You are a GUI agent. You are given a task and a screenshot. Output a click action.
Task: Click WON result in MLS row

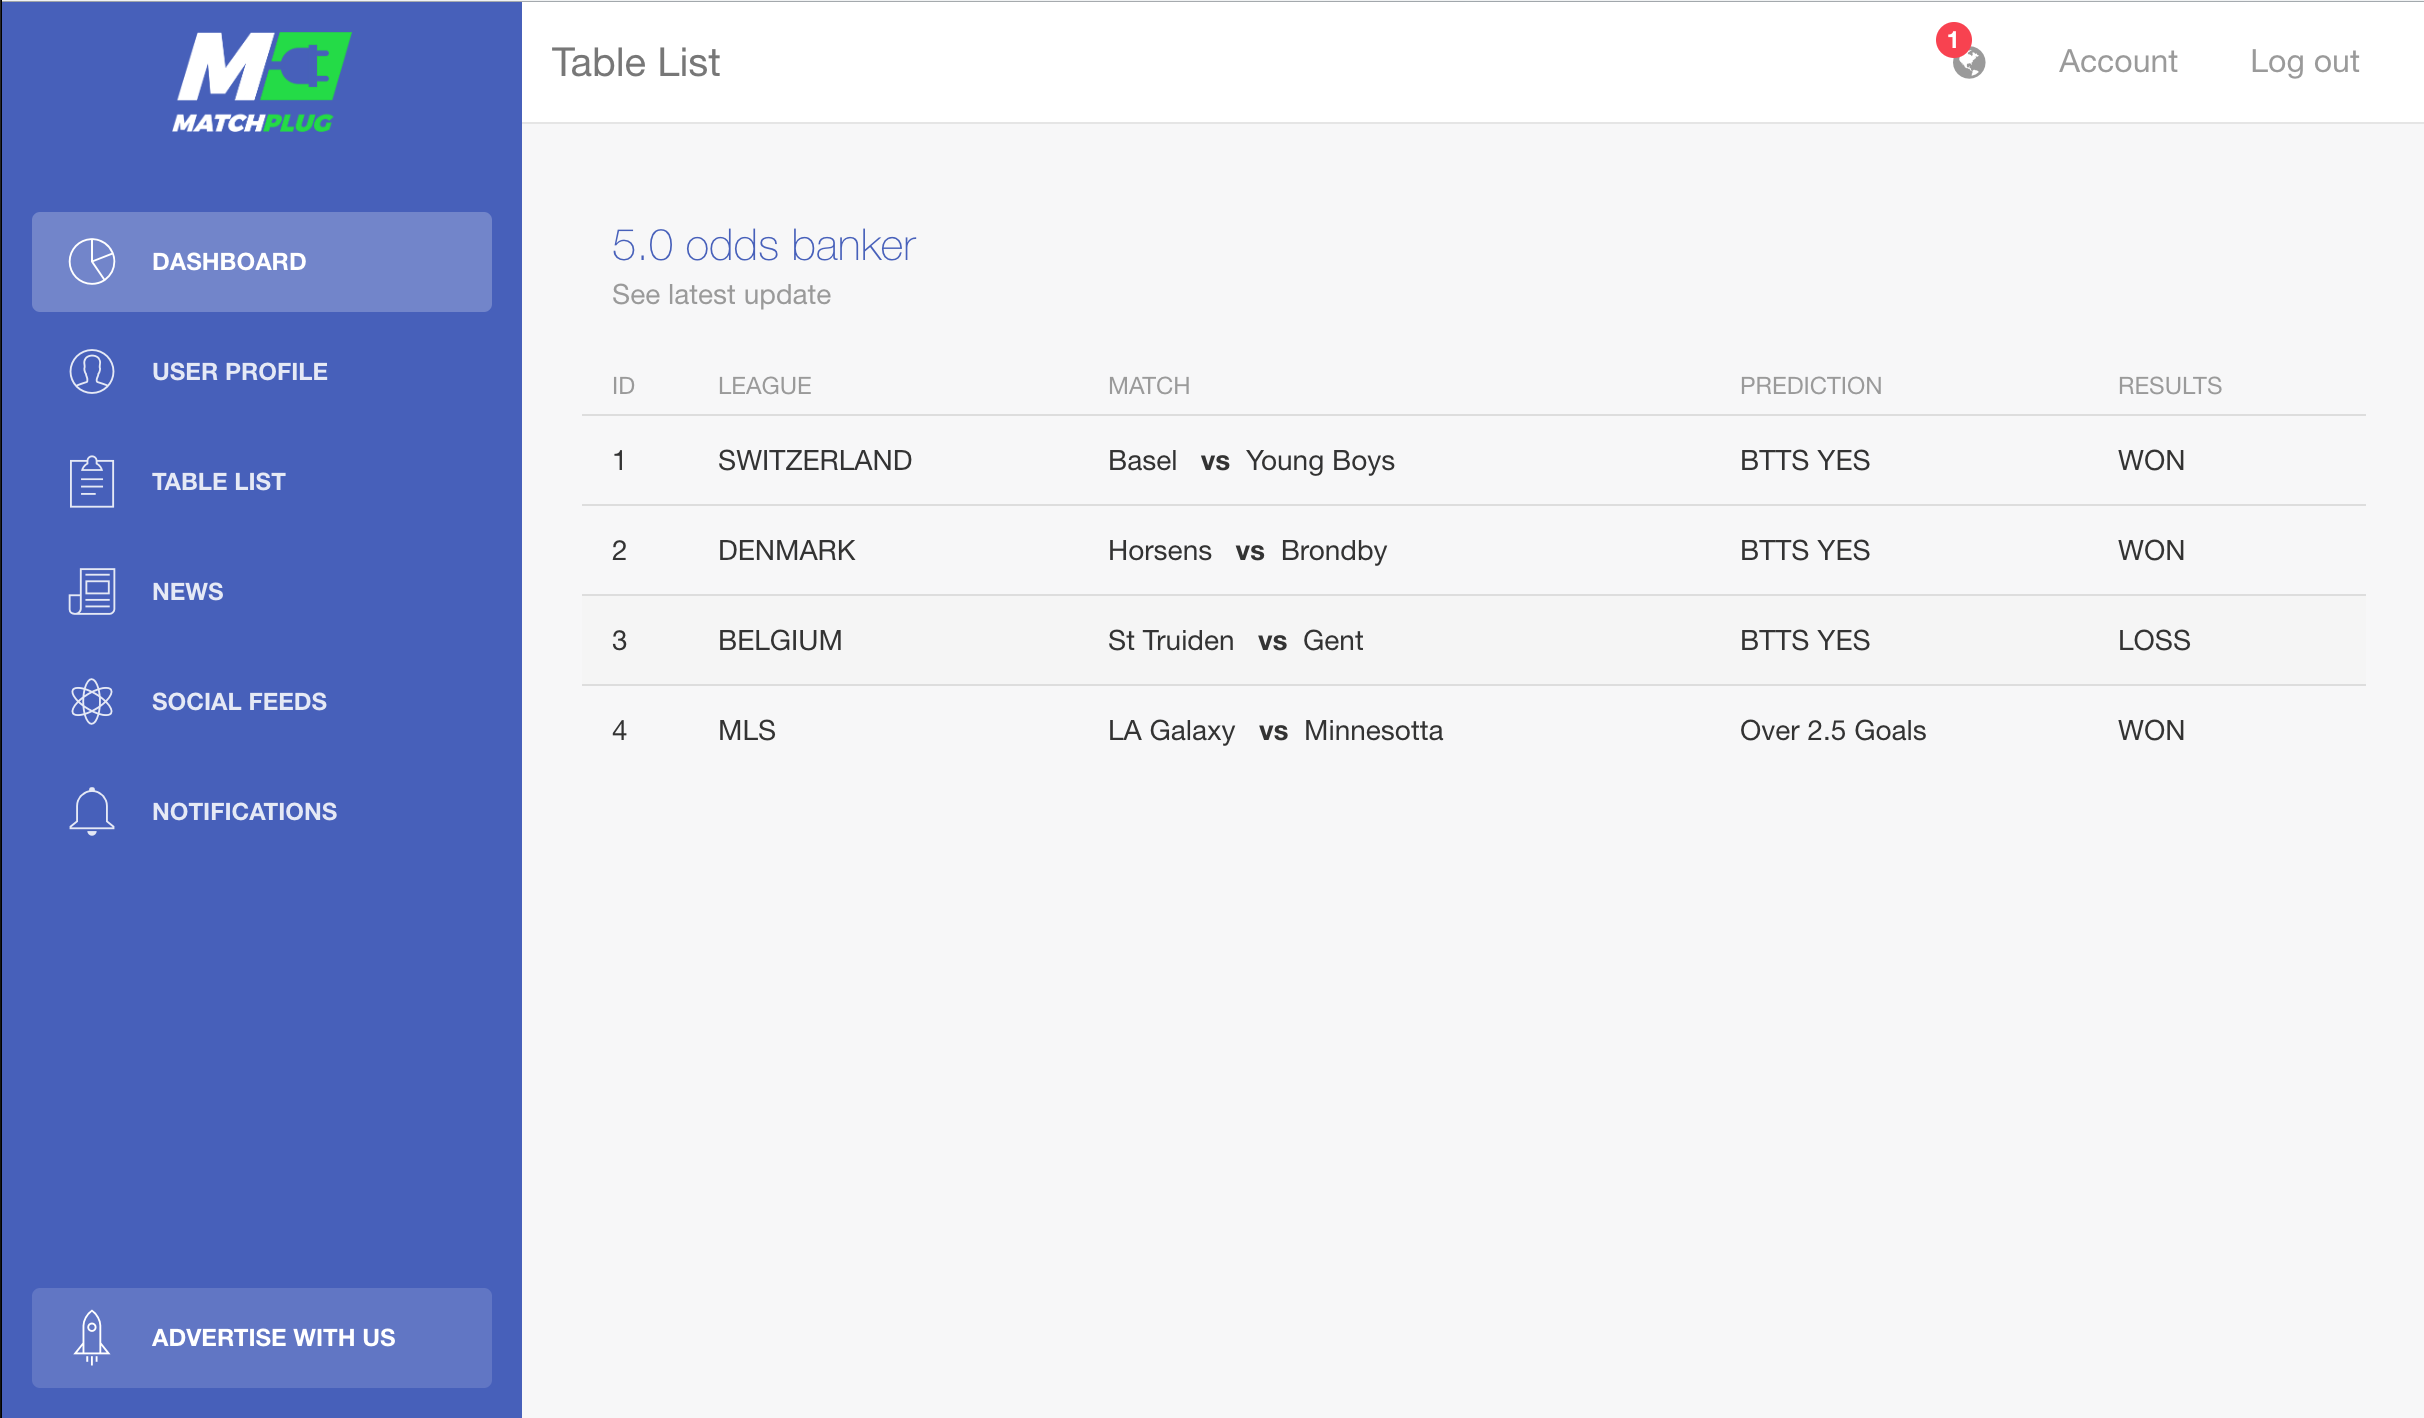2151,730
